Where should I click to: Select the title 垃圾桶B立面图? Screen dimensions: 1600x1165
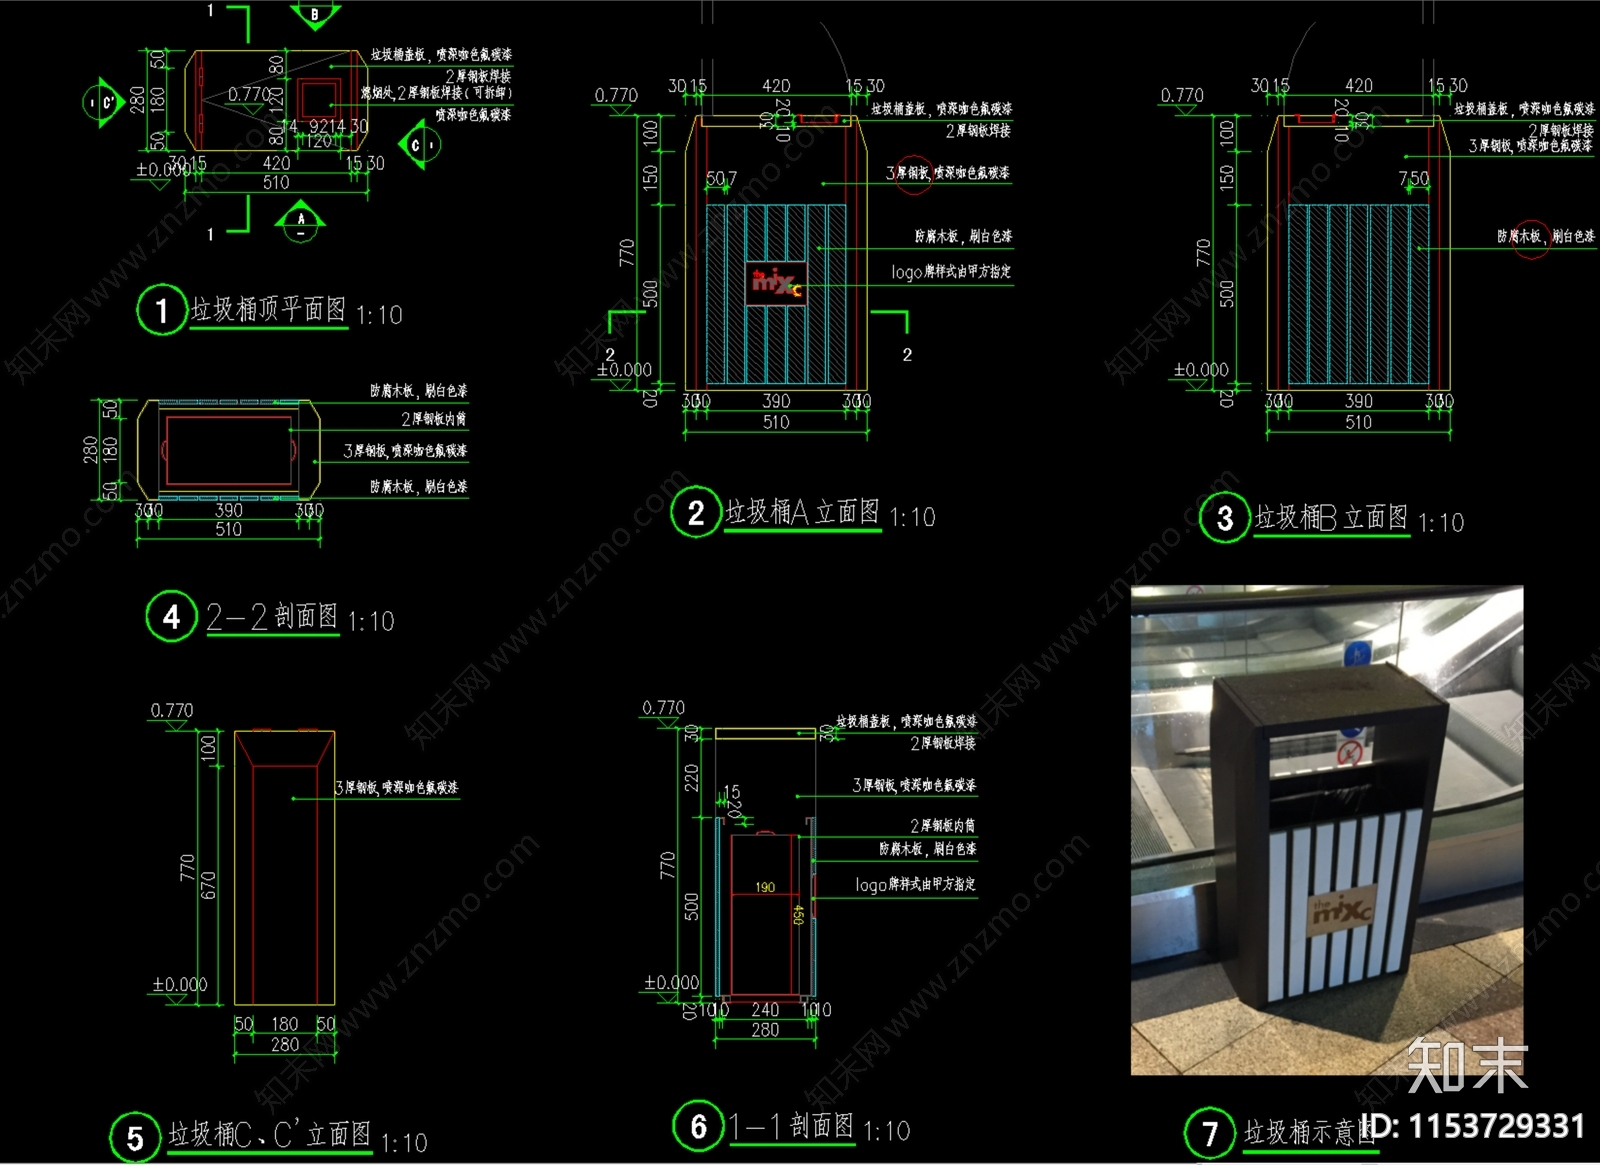tap(1331, 517)
